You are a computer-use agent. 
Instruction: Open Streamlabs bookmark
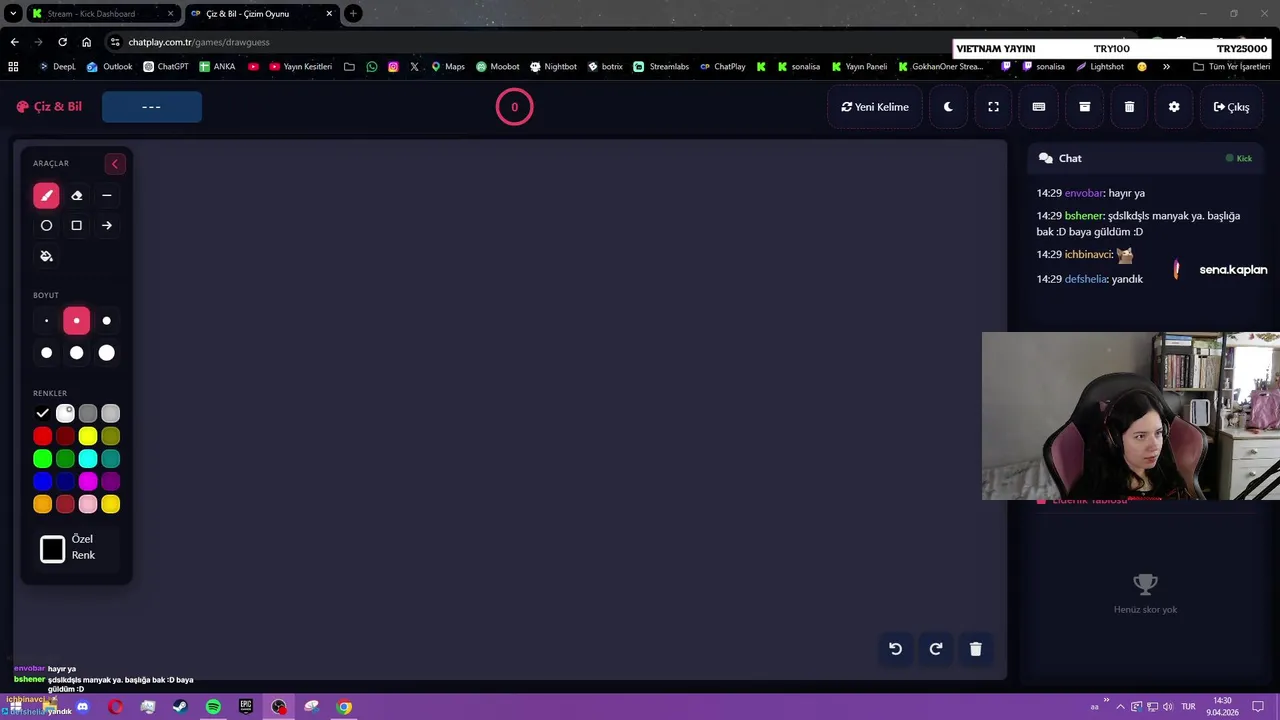point(661,67)
